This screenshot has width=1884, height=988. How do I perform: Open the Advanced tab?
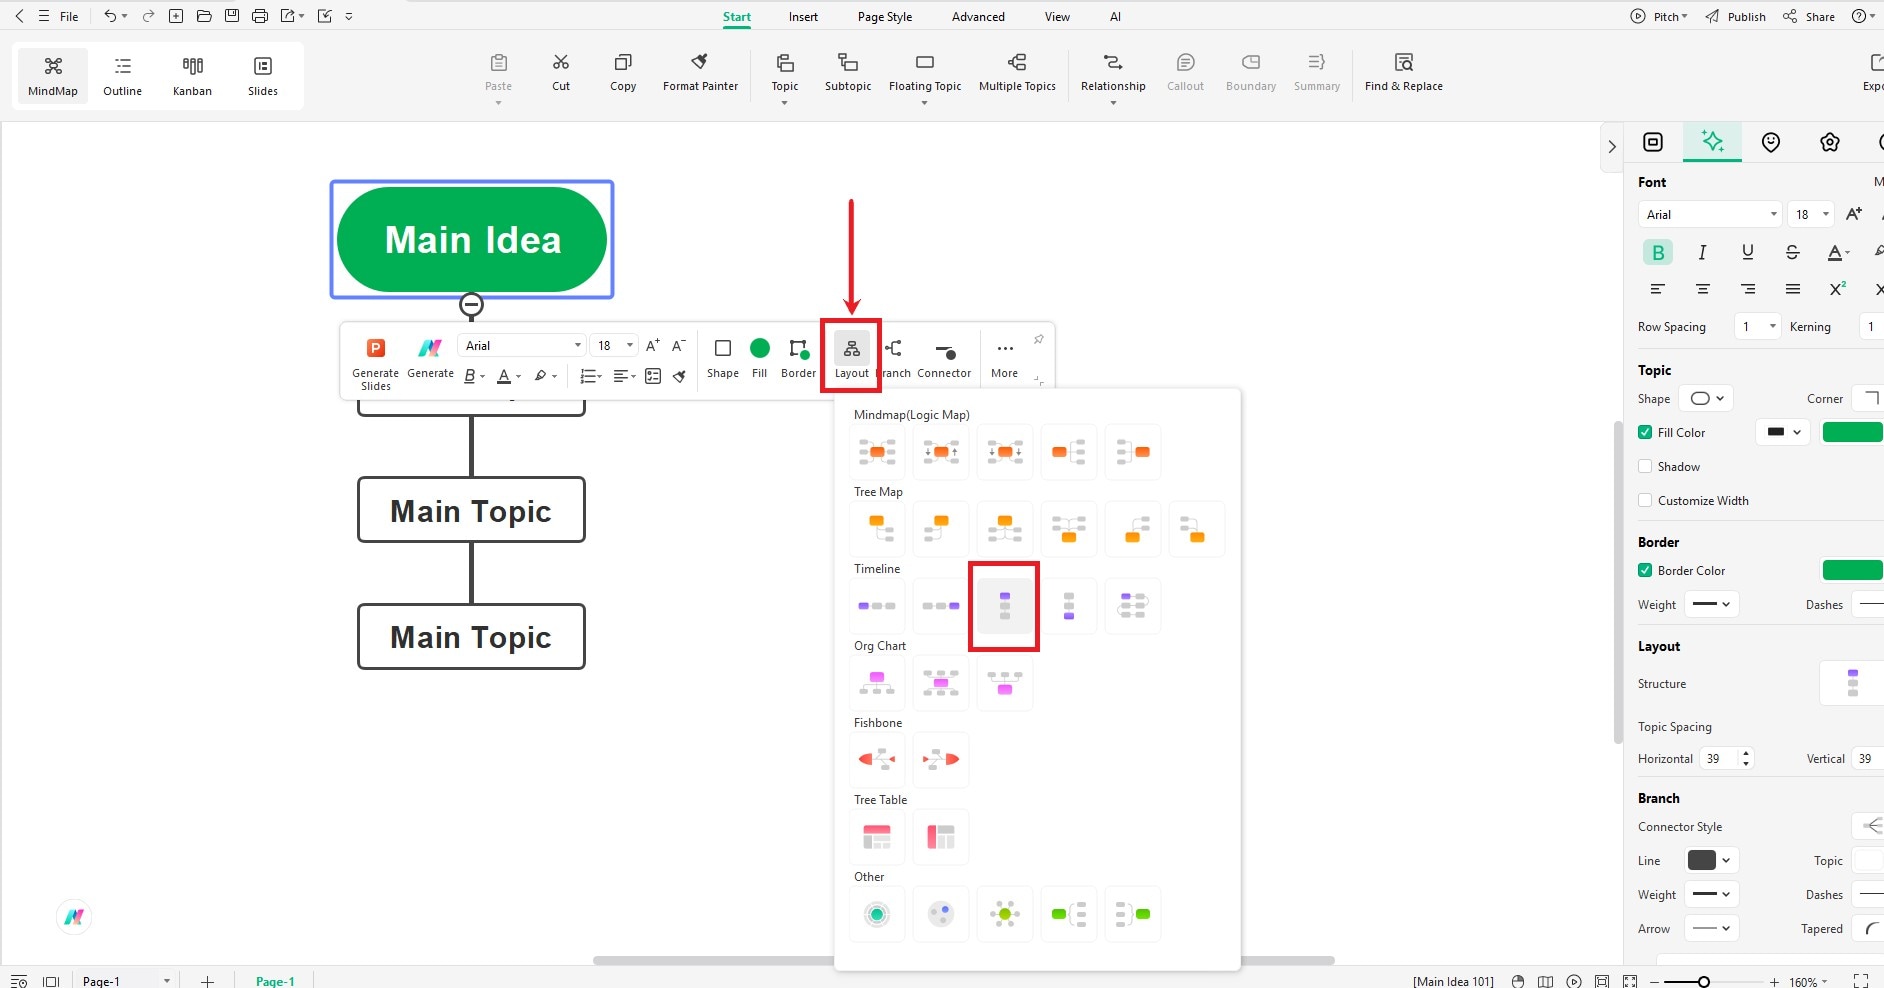978,17
